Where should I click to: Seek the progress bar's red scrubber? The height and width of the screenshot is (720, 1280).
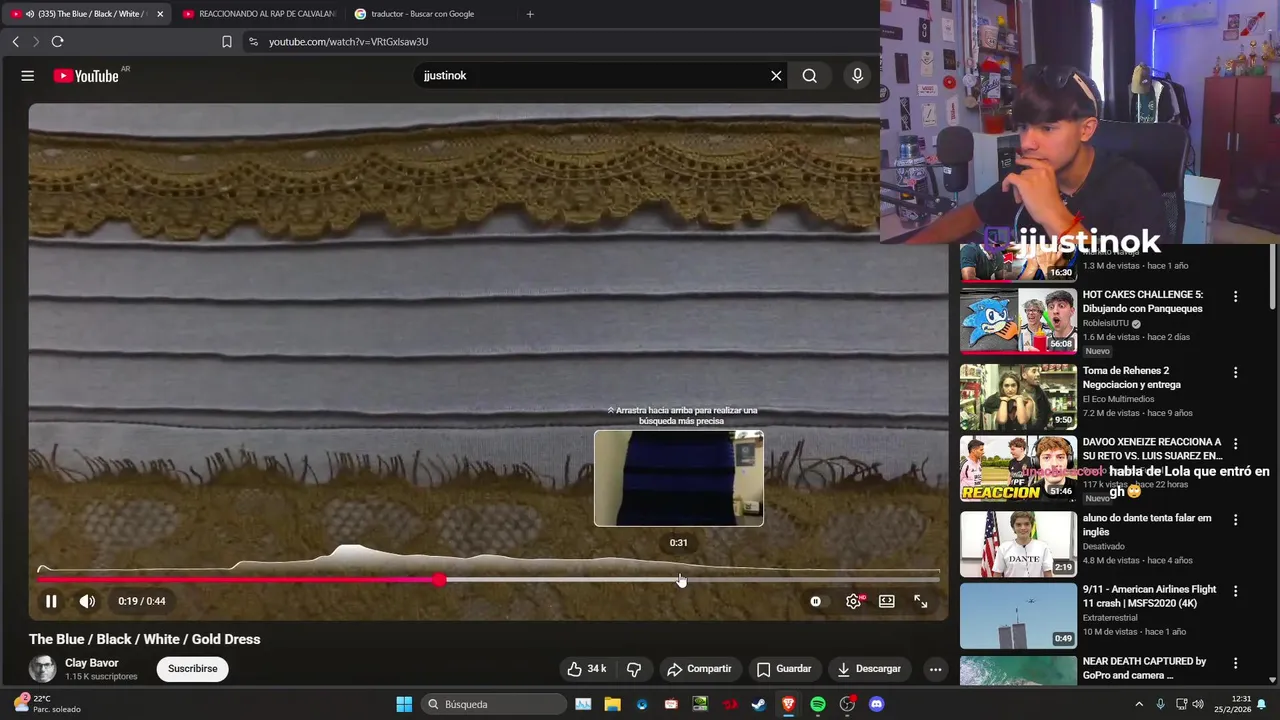(440, 580)
